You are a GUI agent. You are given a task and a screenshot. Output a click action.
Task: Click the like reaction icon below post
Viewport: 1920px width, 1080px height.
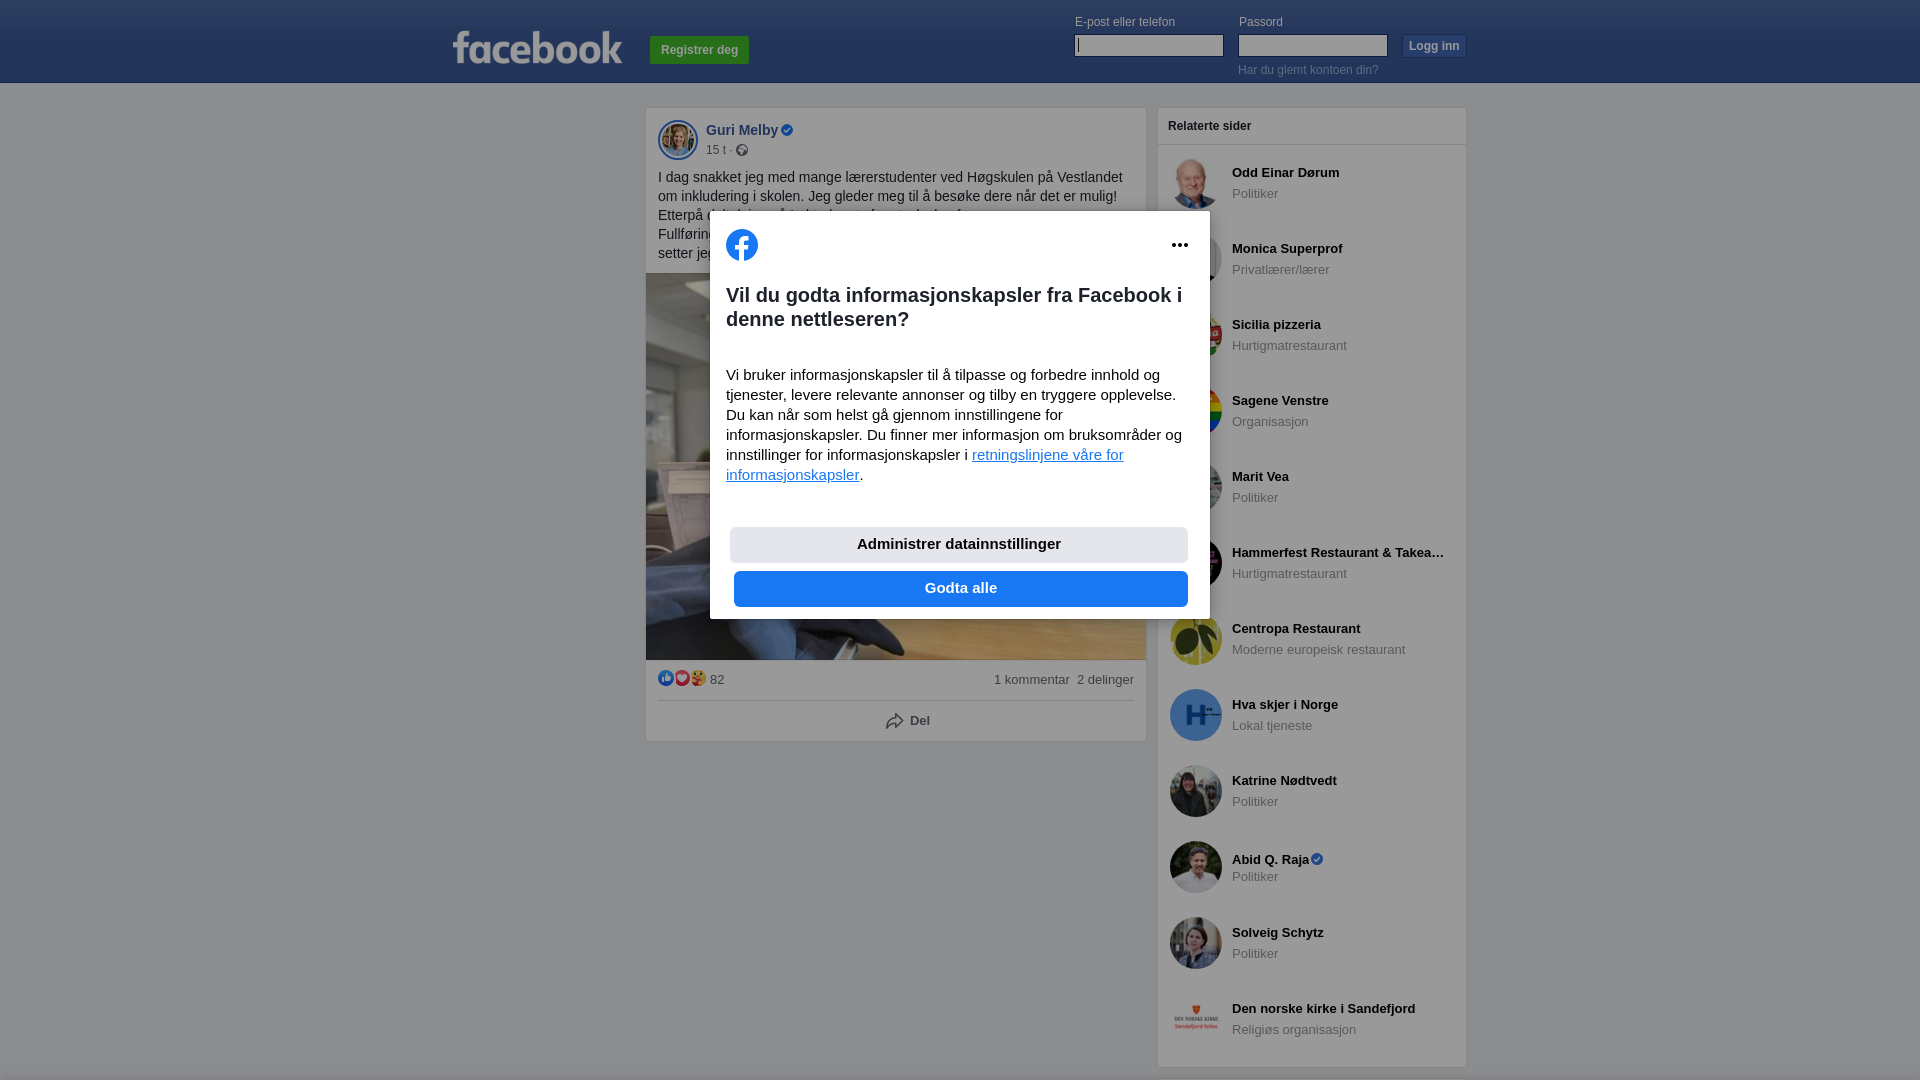pos(666,678)
